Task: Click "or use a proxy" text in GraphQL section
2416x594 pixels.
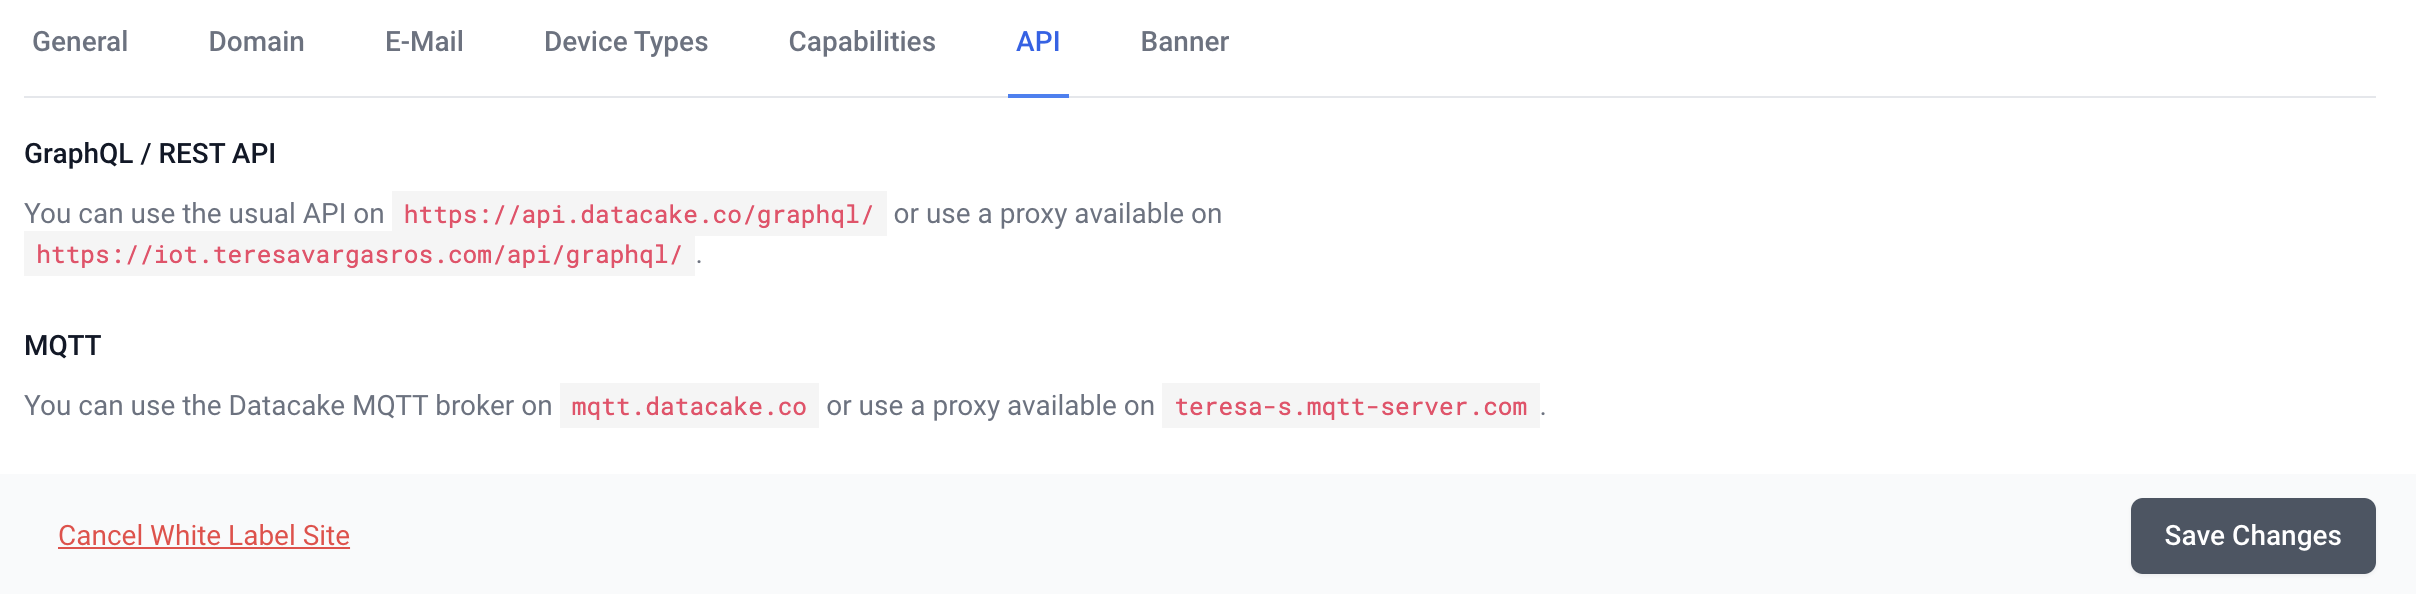Action: click(1057, 214)
